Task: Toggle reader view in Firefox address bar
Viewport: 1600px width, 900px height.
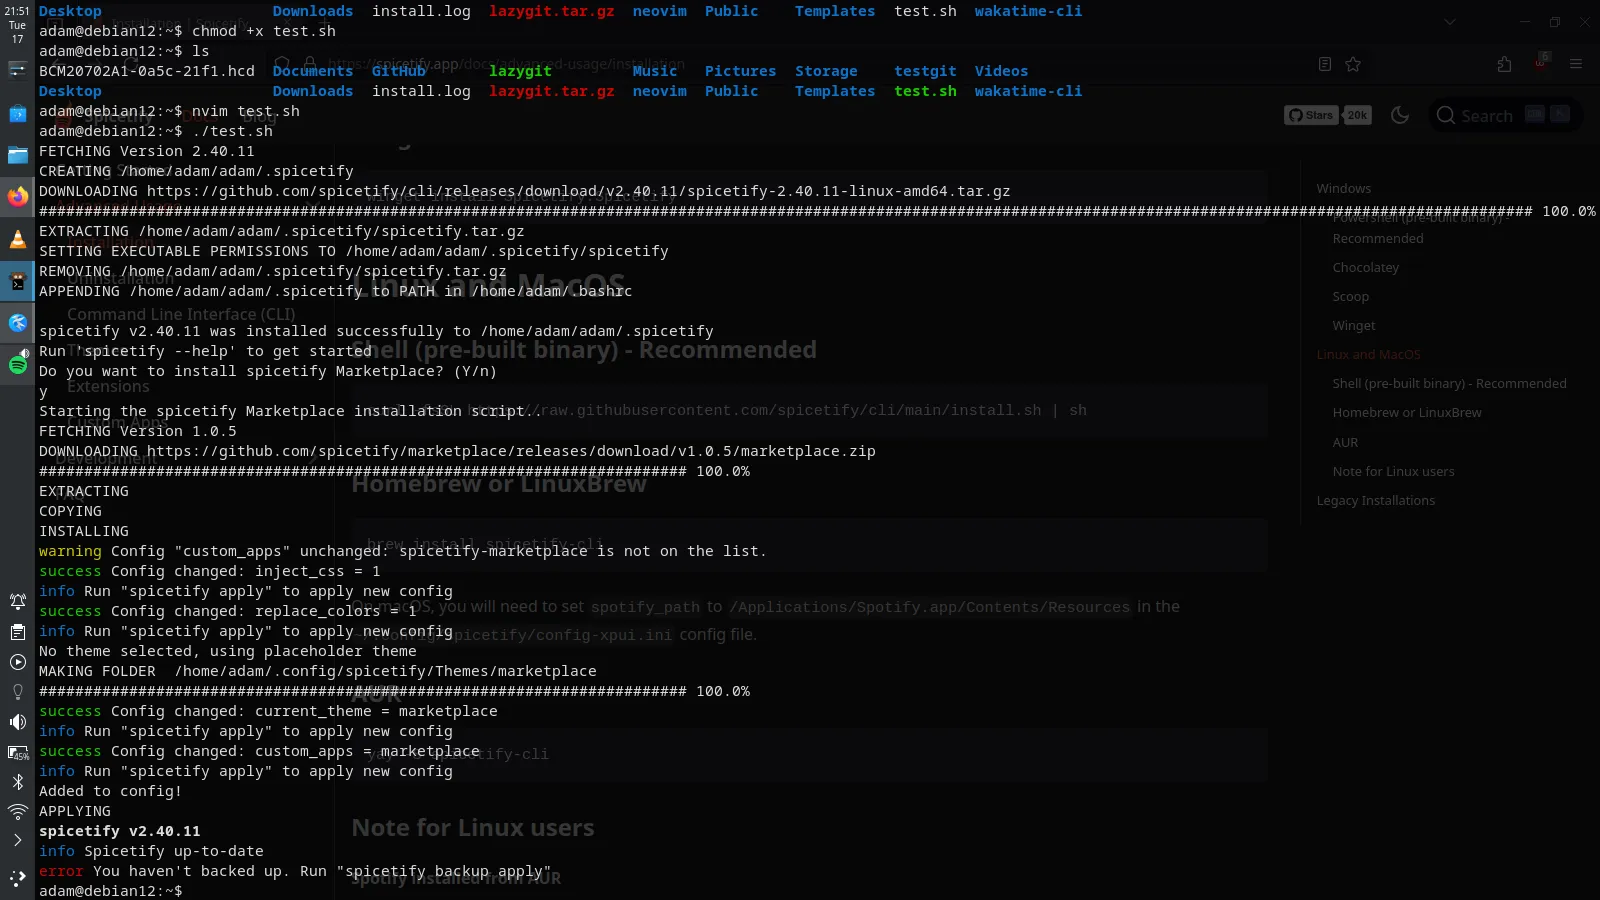Action: click(x=1325, y=64)
